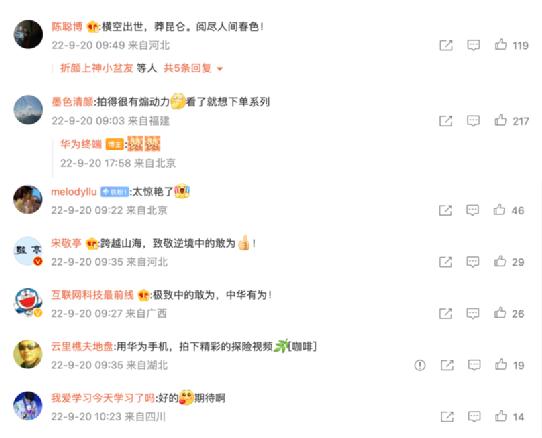Open 陈聪博's profile from username
Viewport: 542px width, 438px height.
coord(67,27)
